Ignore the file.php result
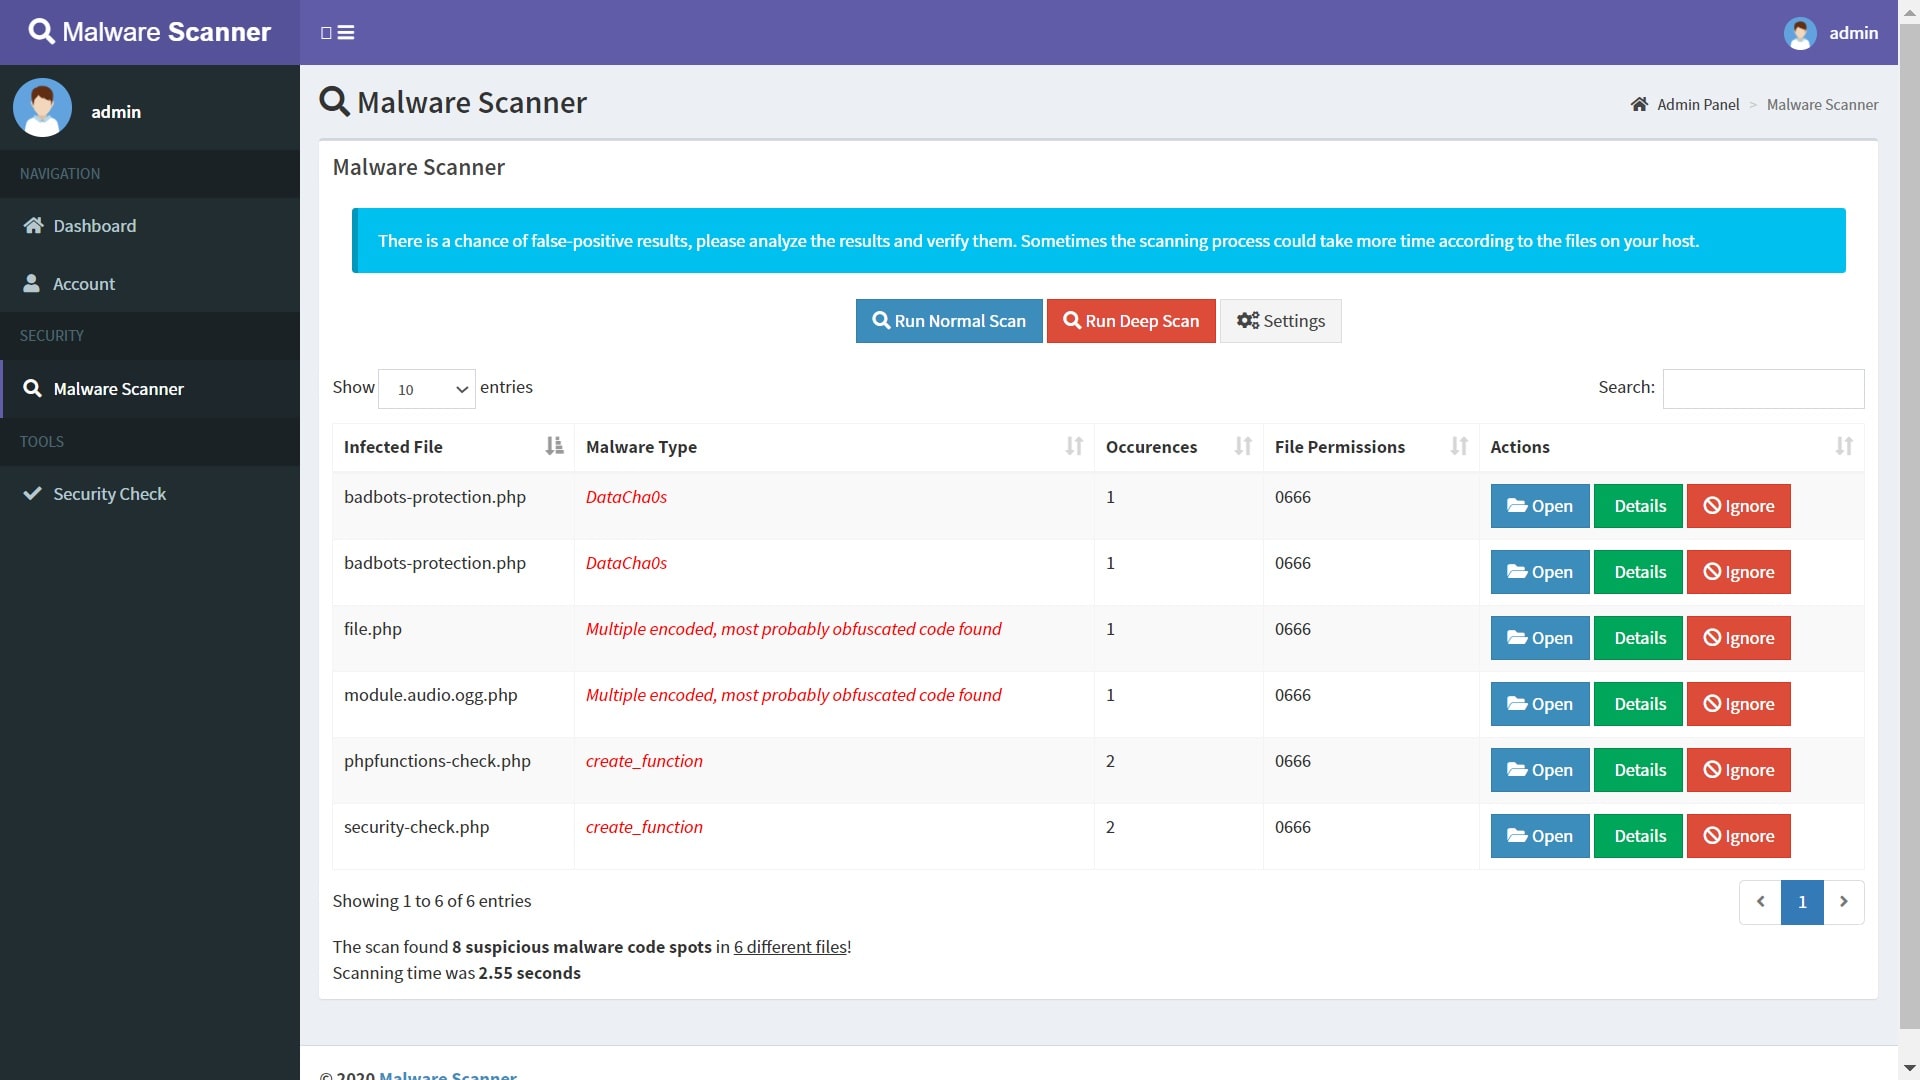Screen dimensions: 1920x1080 coord(1738,638)
